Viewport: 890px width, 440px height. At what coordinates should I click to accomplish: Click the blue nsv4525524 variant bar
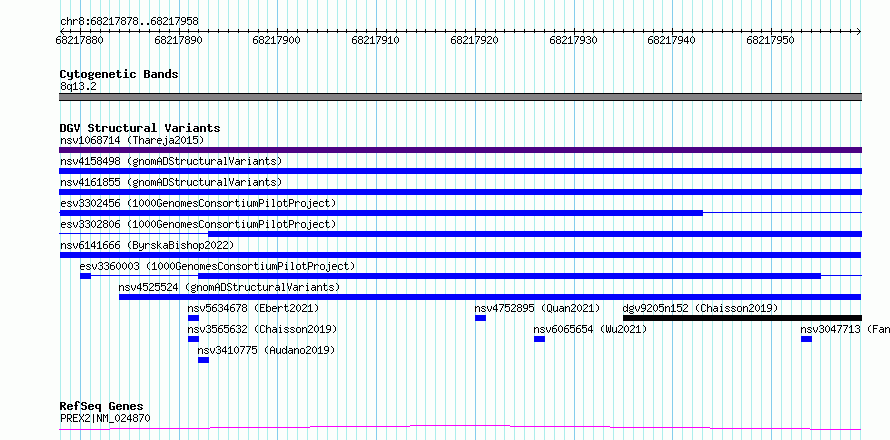coord(490,297)
